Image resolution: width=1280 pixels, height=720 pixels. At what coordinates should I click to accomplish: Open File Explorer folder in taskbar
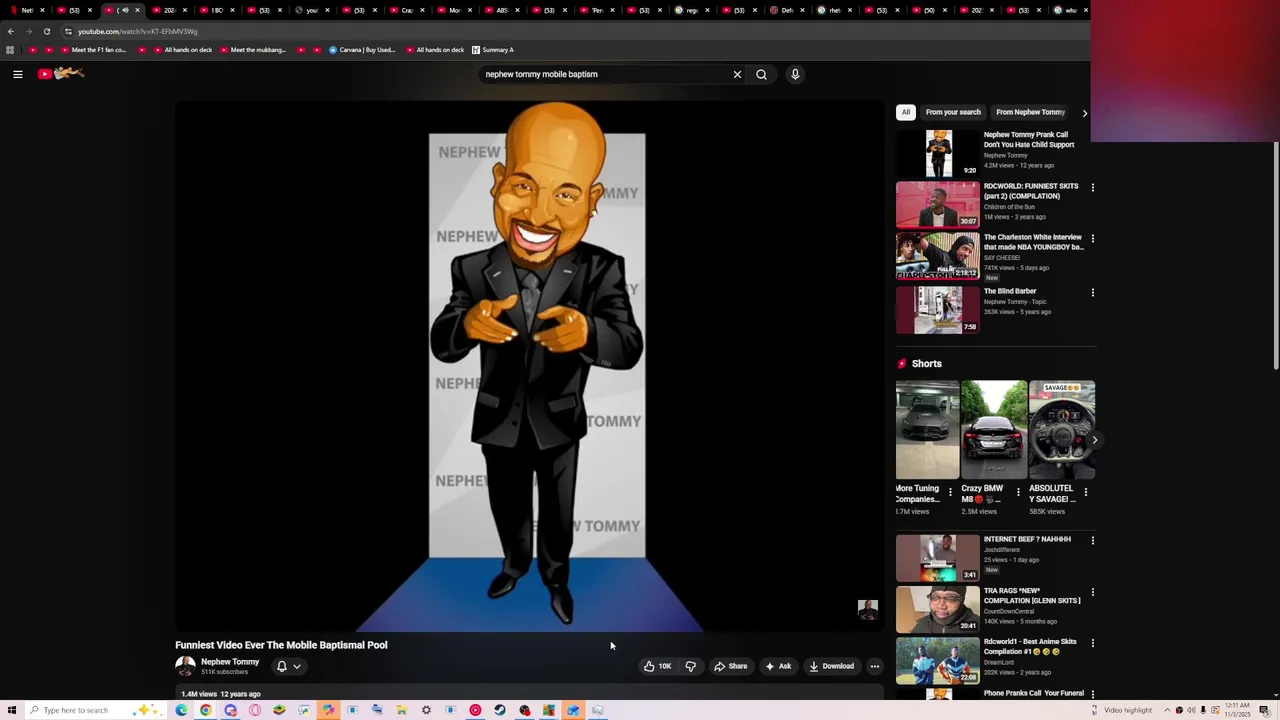pos(401,710)
